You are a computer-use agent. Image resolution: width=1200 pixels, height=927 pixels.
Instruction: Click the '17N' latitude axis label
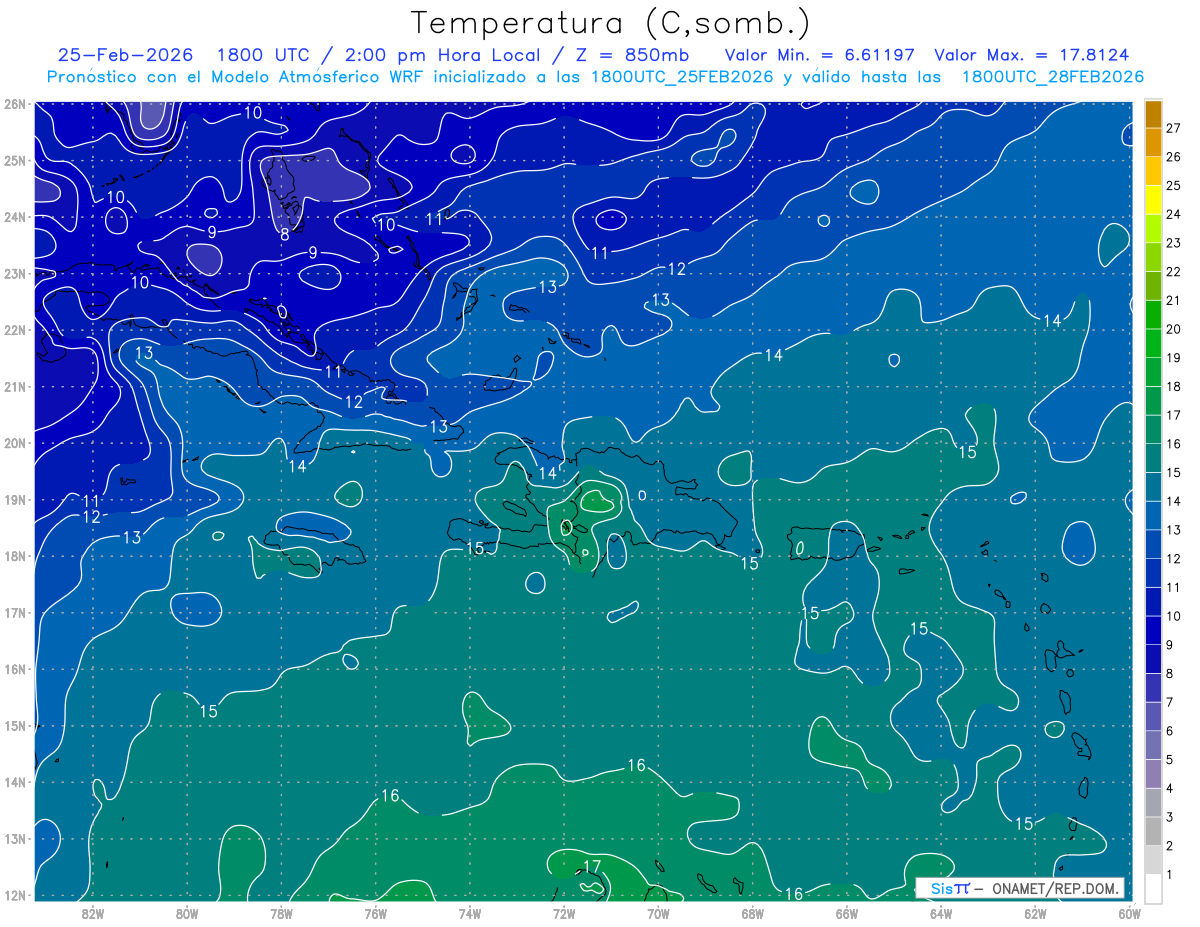[x=14, y=612]
